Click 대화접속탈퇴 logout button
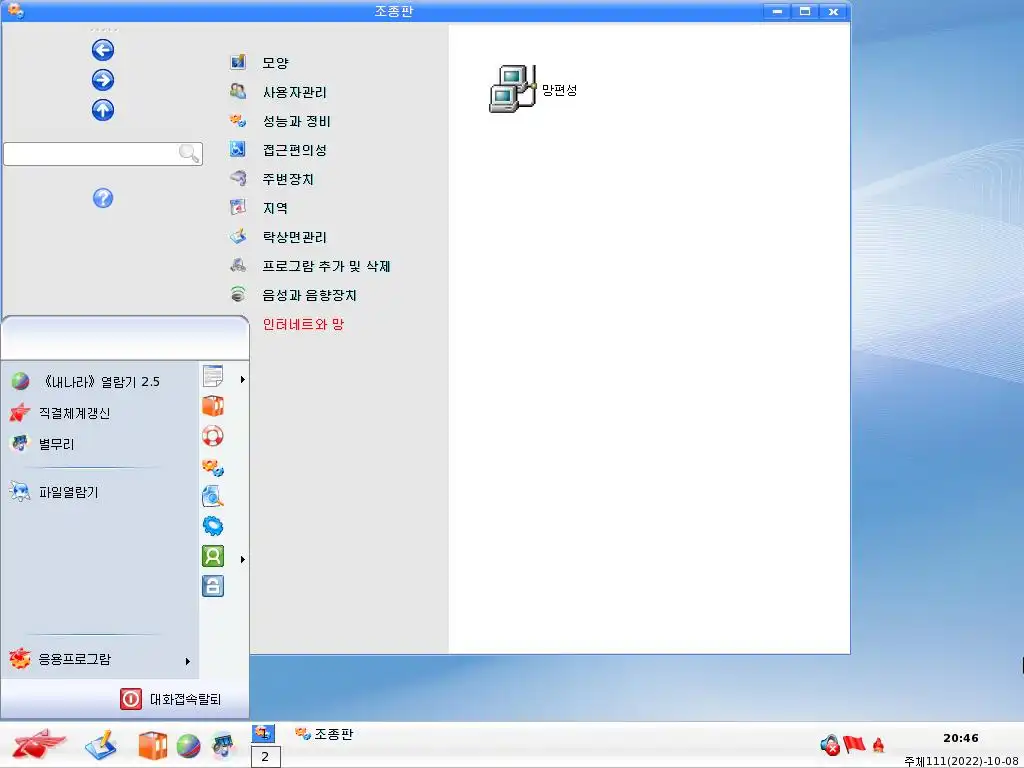Image resolution: width=1024 pixels, height=768 pixels. point(170,699)
